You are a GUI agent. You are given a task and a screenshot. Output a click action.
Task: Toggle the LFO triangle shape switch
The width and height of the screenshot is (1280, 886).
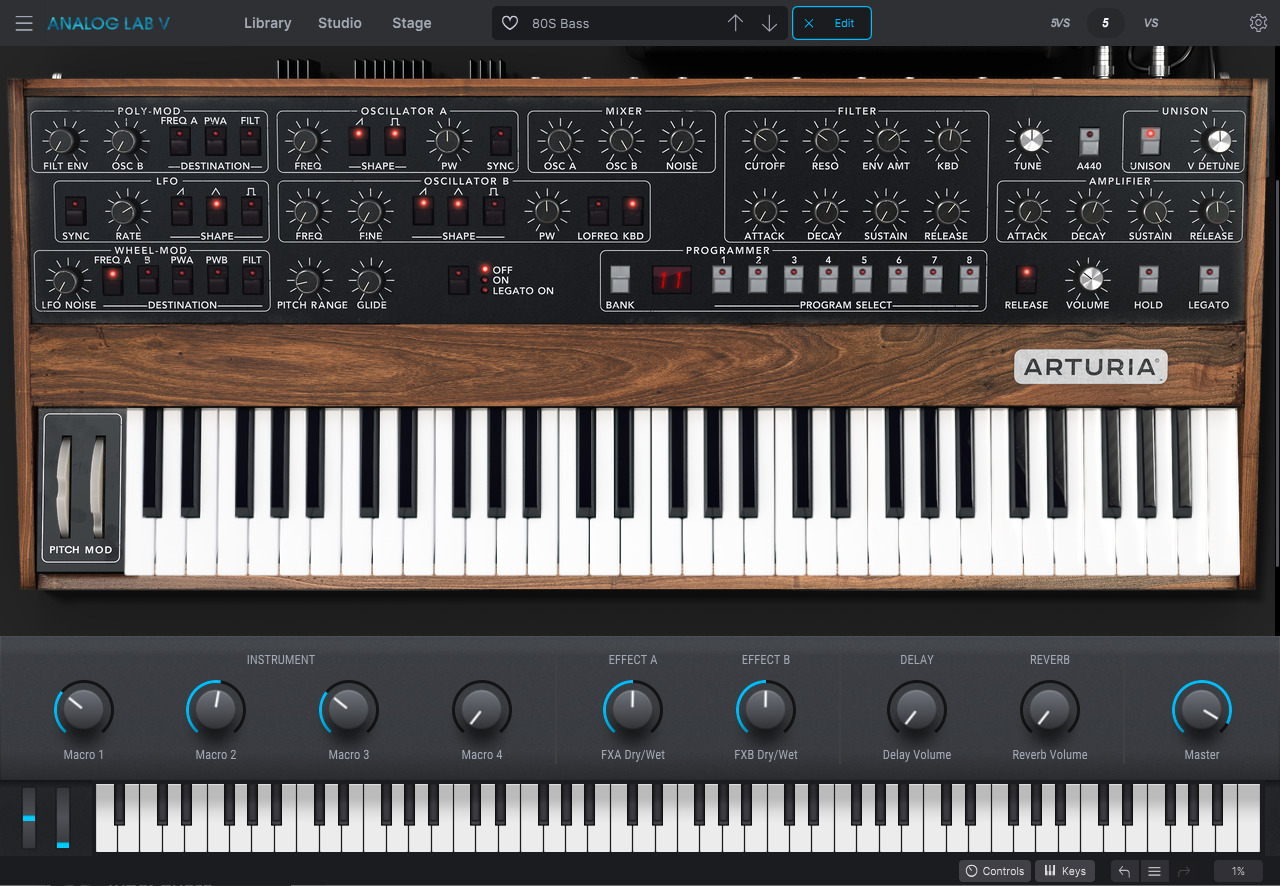[x=216, y=211]
